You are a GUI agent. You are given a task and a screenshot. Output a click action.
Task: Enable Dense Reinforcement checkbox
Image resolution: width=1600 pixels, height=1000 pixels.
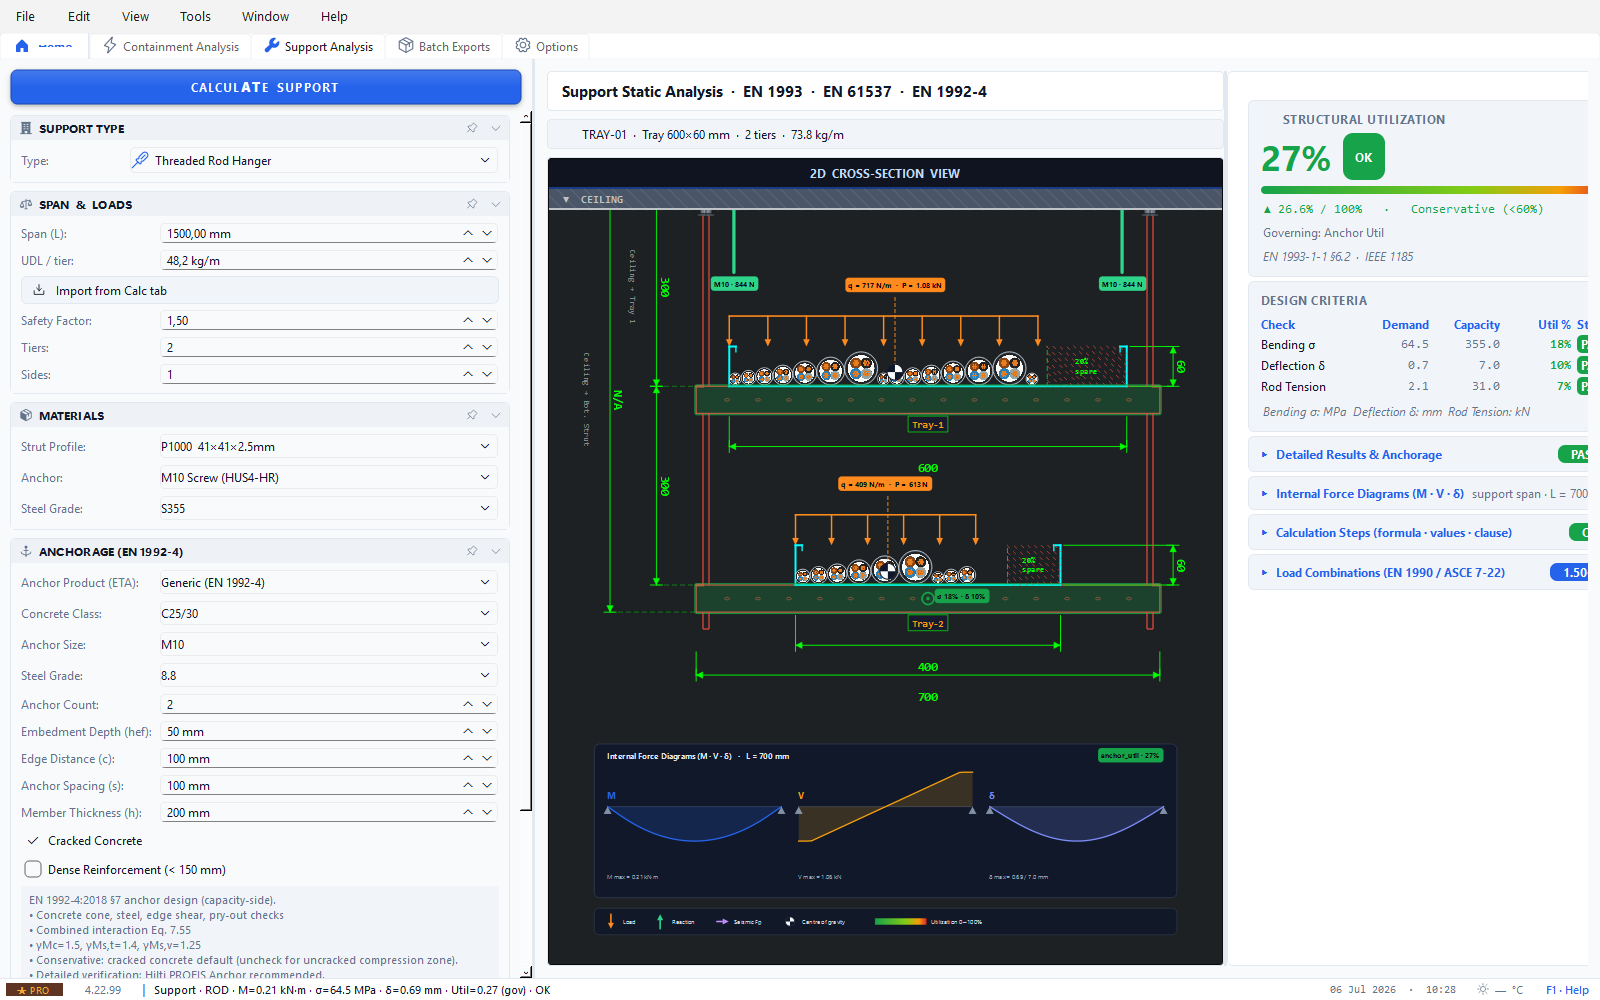tap(33, 869)
